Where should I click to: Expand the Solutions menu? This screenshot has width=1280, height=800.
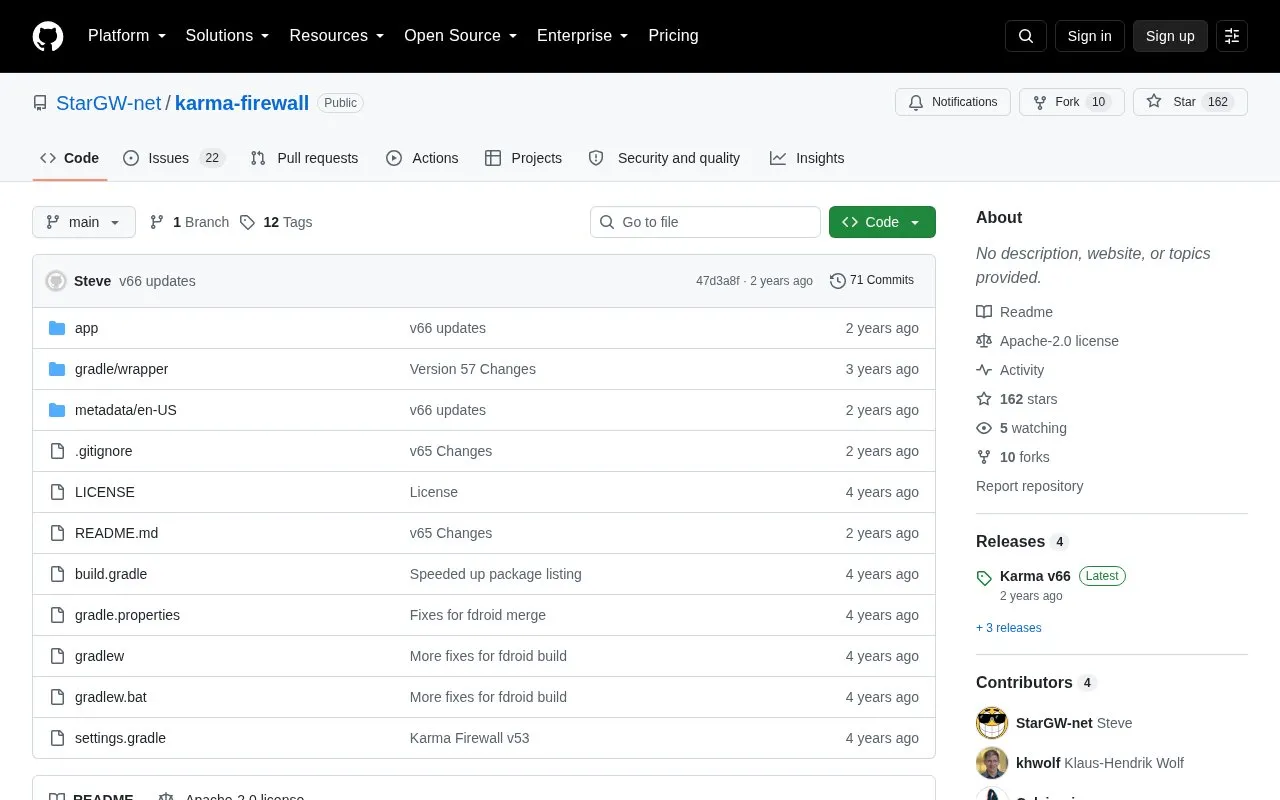[x=228, y=36]
